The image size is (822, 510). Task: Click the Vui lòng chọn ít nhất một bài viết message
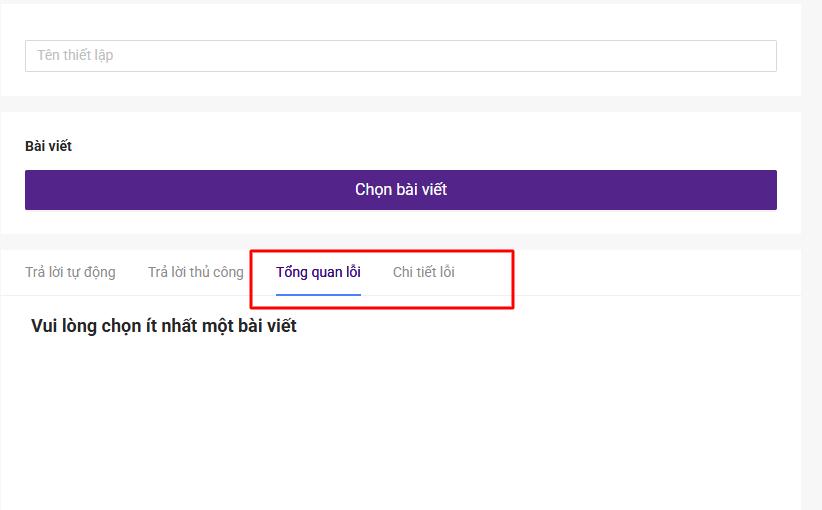click(x=164, y=326)
